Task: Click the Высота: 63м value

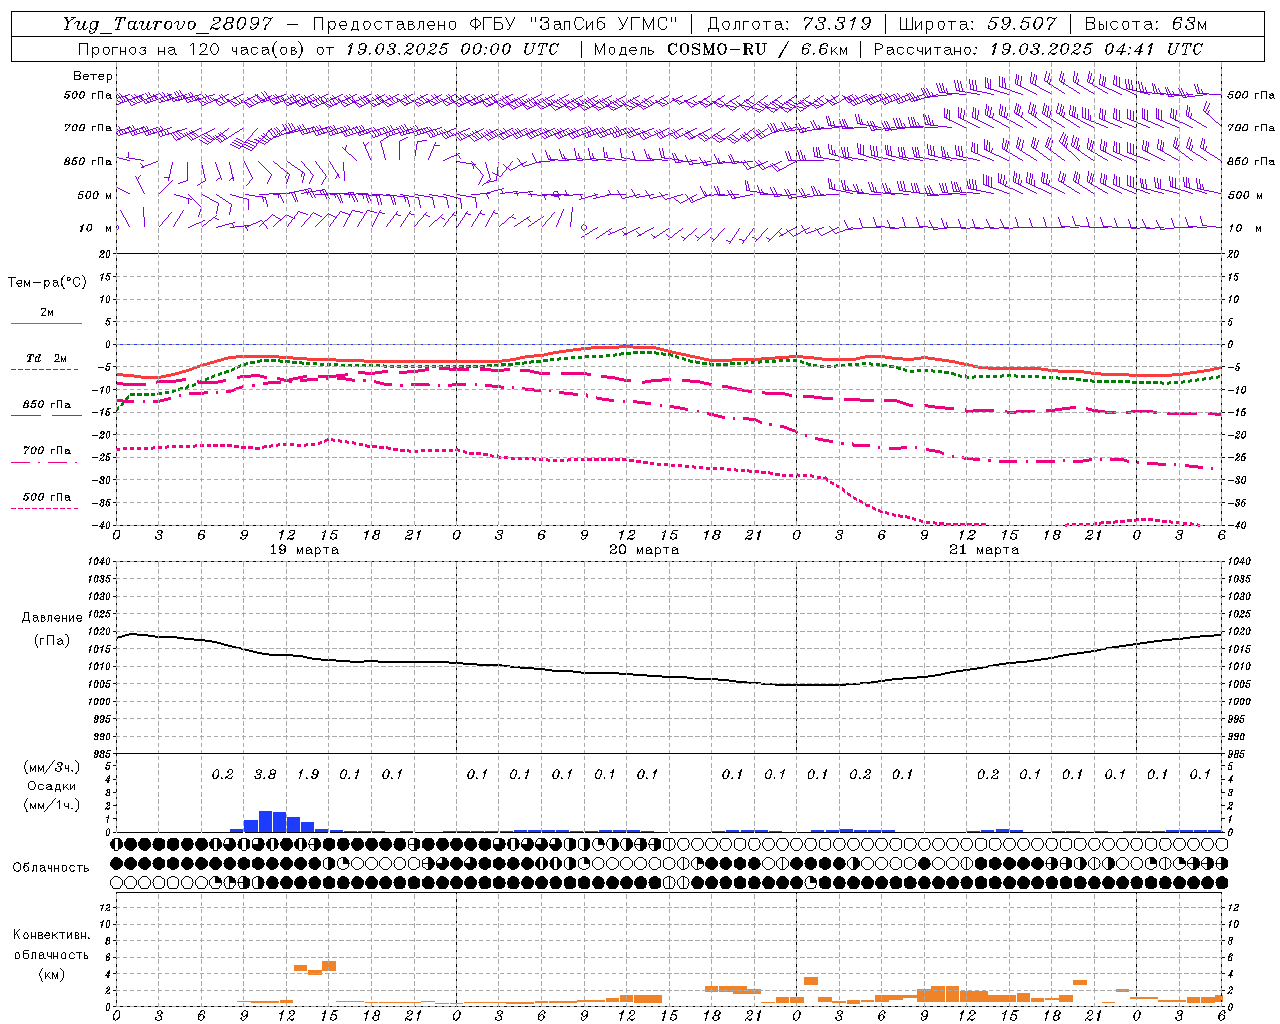Action: pyautogui.click(x=1145, y=24)
